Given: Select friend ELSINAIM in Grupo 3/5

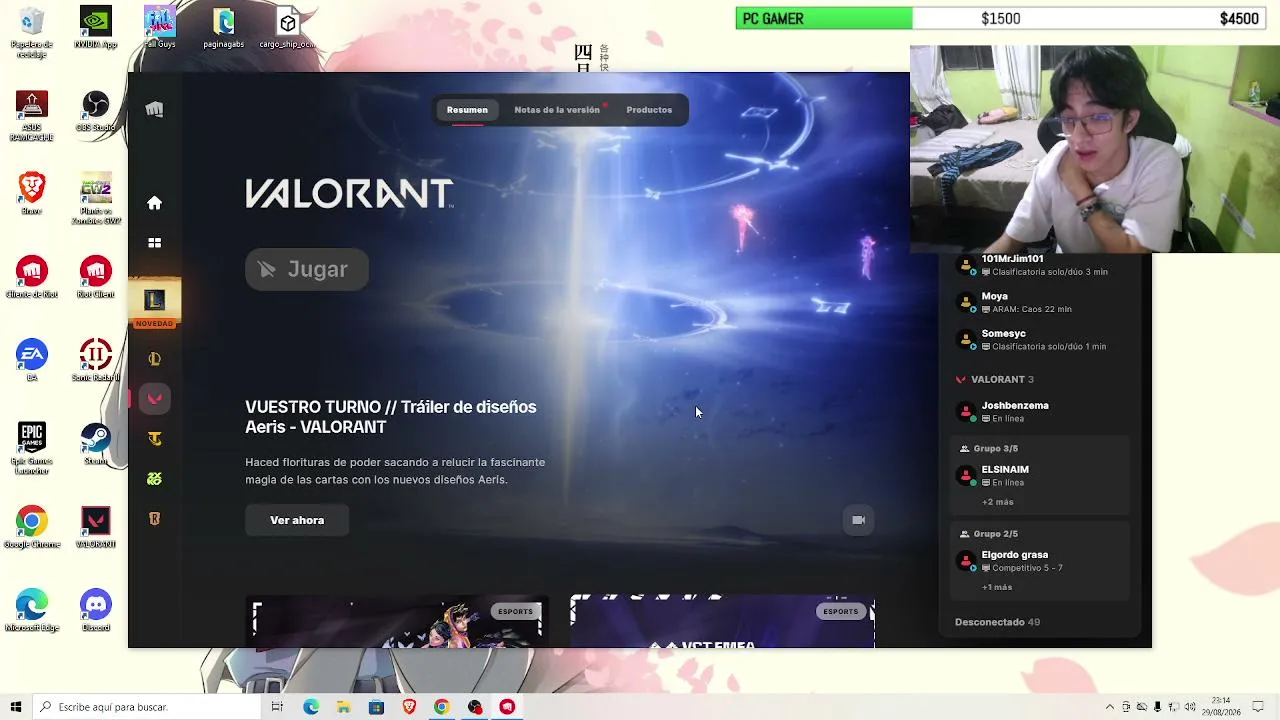Looking at the screenshot, I should pos(1040,476).
